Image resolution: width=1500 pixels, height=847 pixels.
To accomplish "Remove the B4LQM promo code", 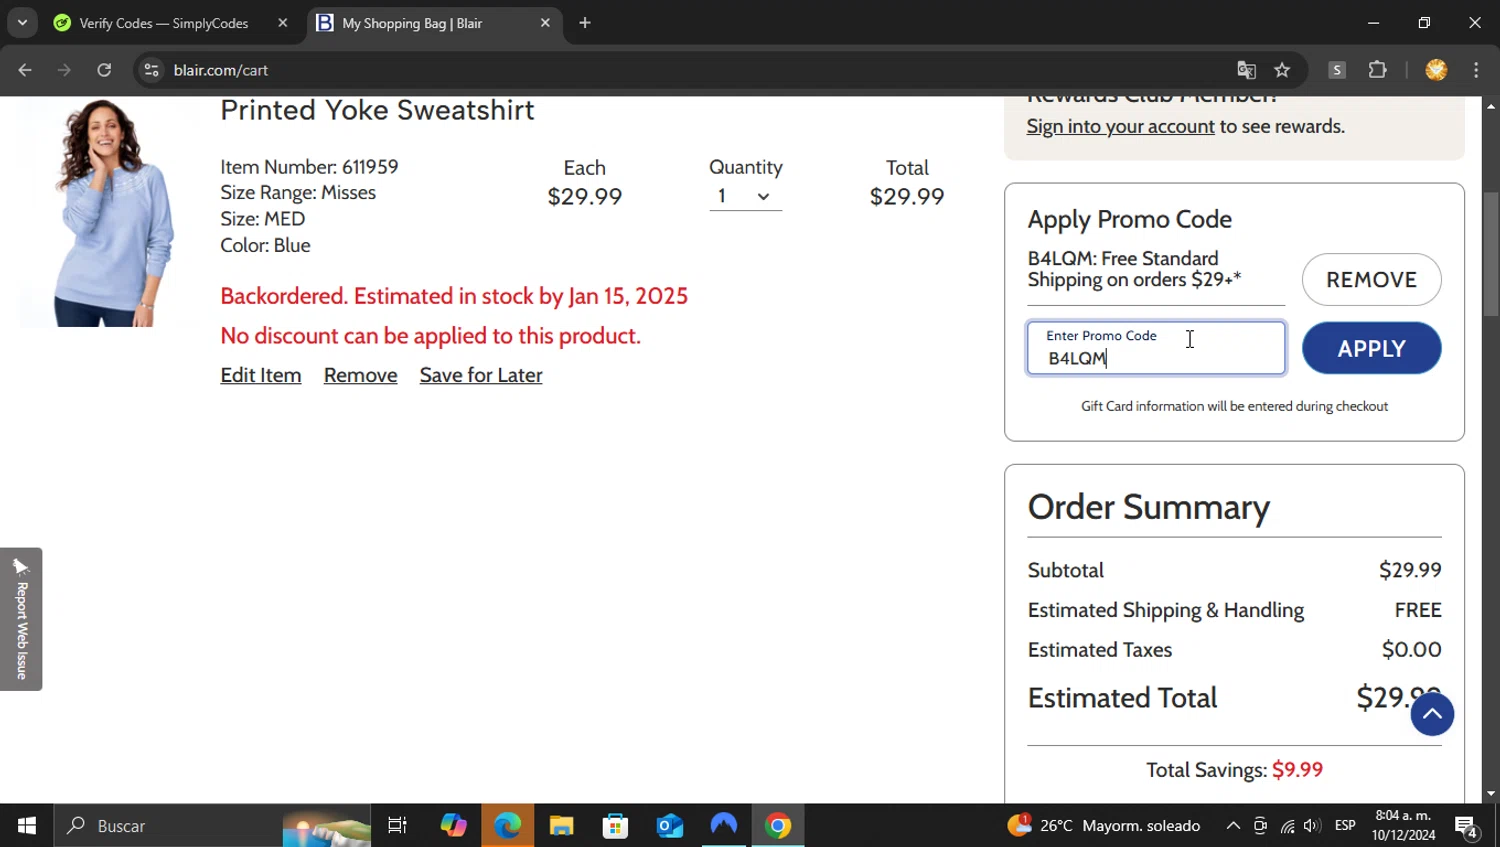I will [1371, 279].
